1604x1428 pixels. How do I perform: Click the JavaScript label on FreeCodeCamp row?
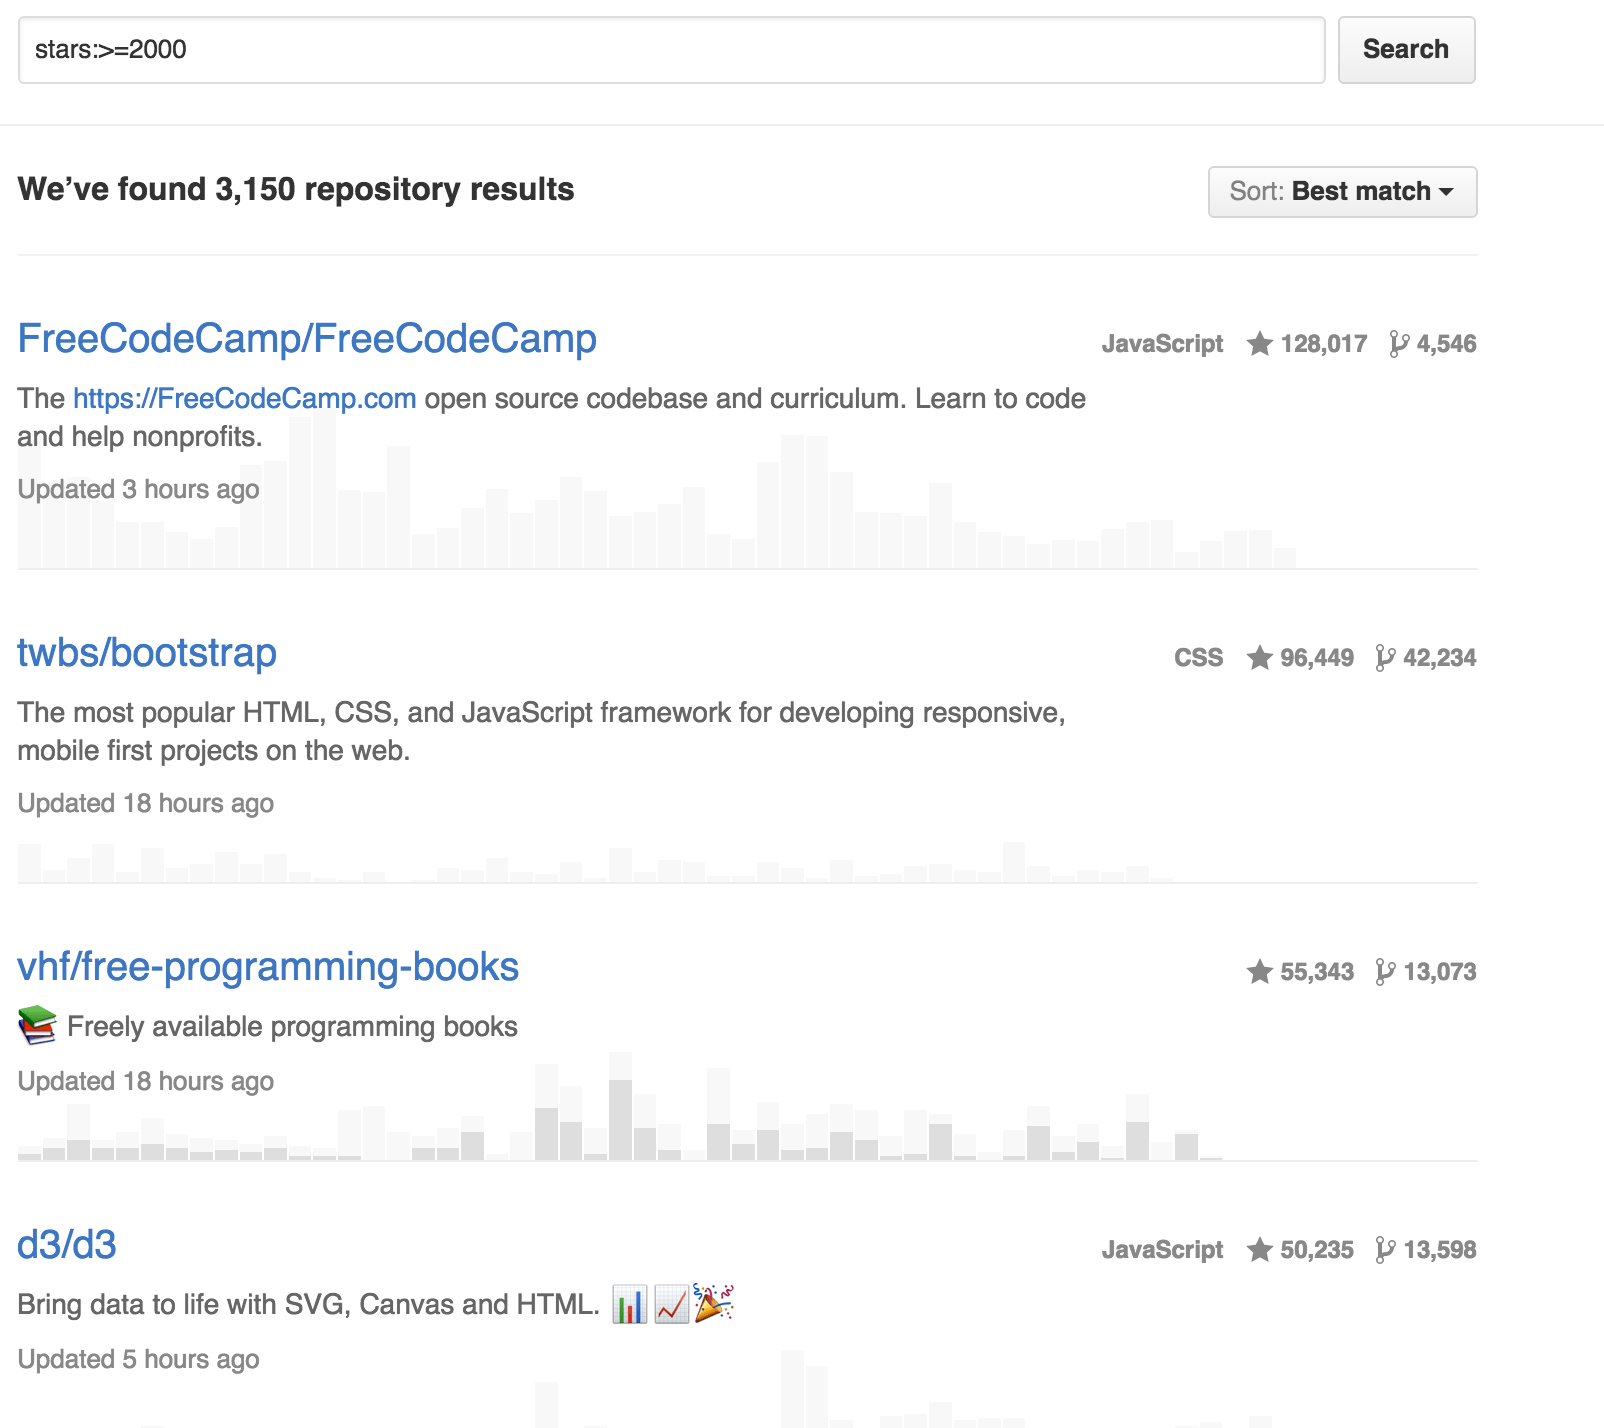[1162, 344]
